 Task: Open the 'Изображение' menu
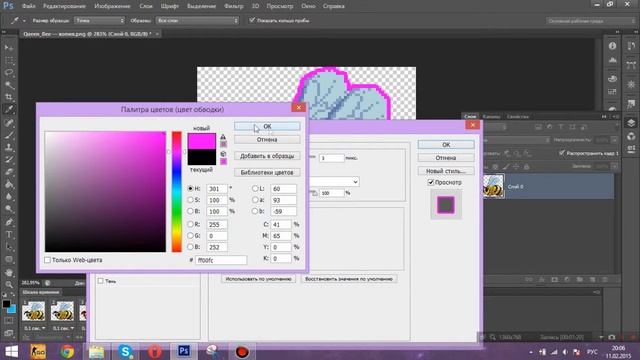(112, 6)
